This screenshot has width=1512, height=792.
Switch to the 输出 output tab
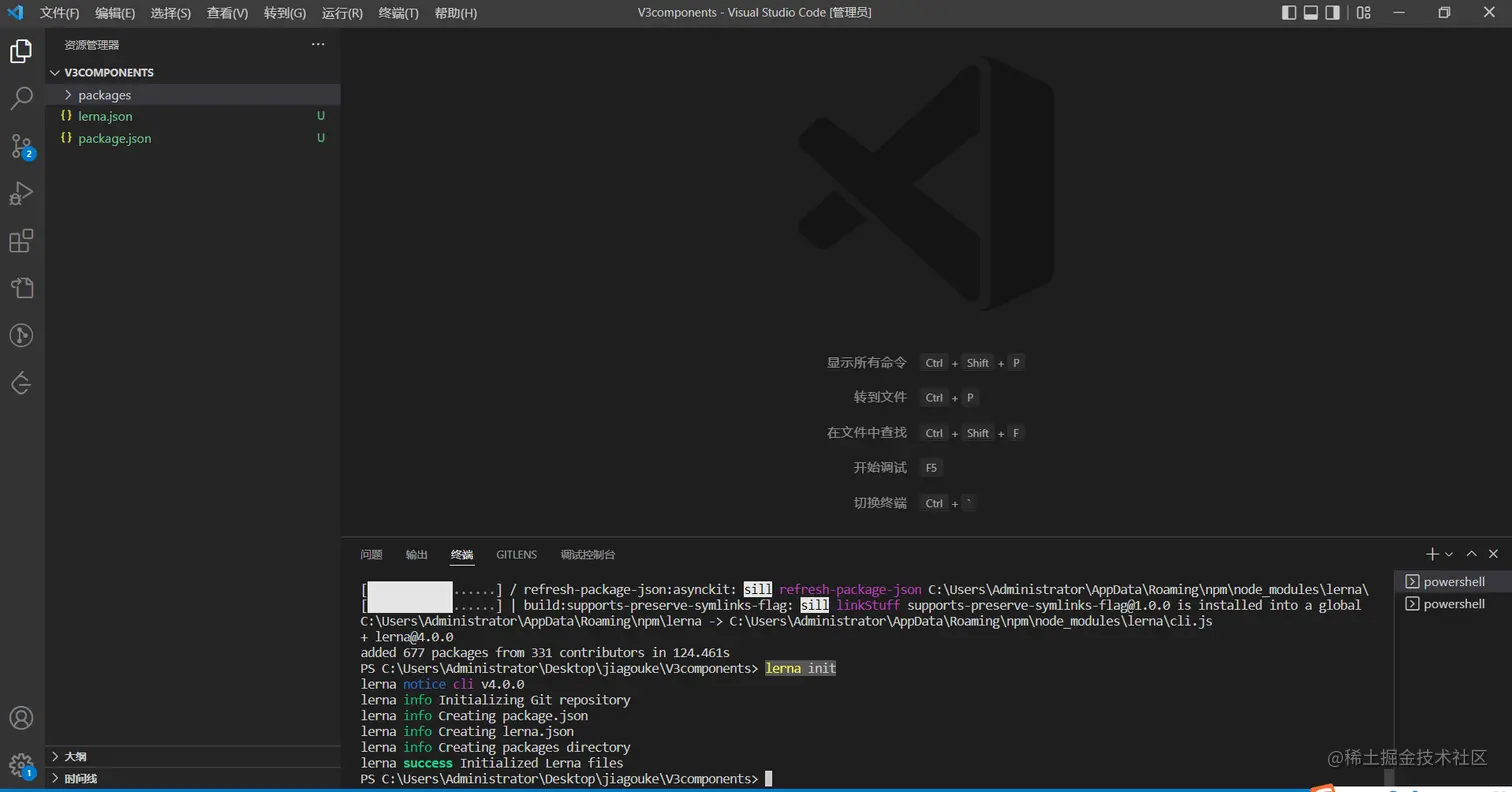coord(416,555)
